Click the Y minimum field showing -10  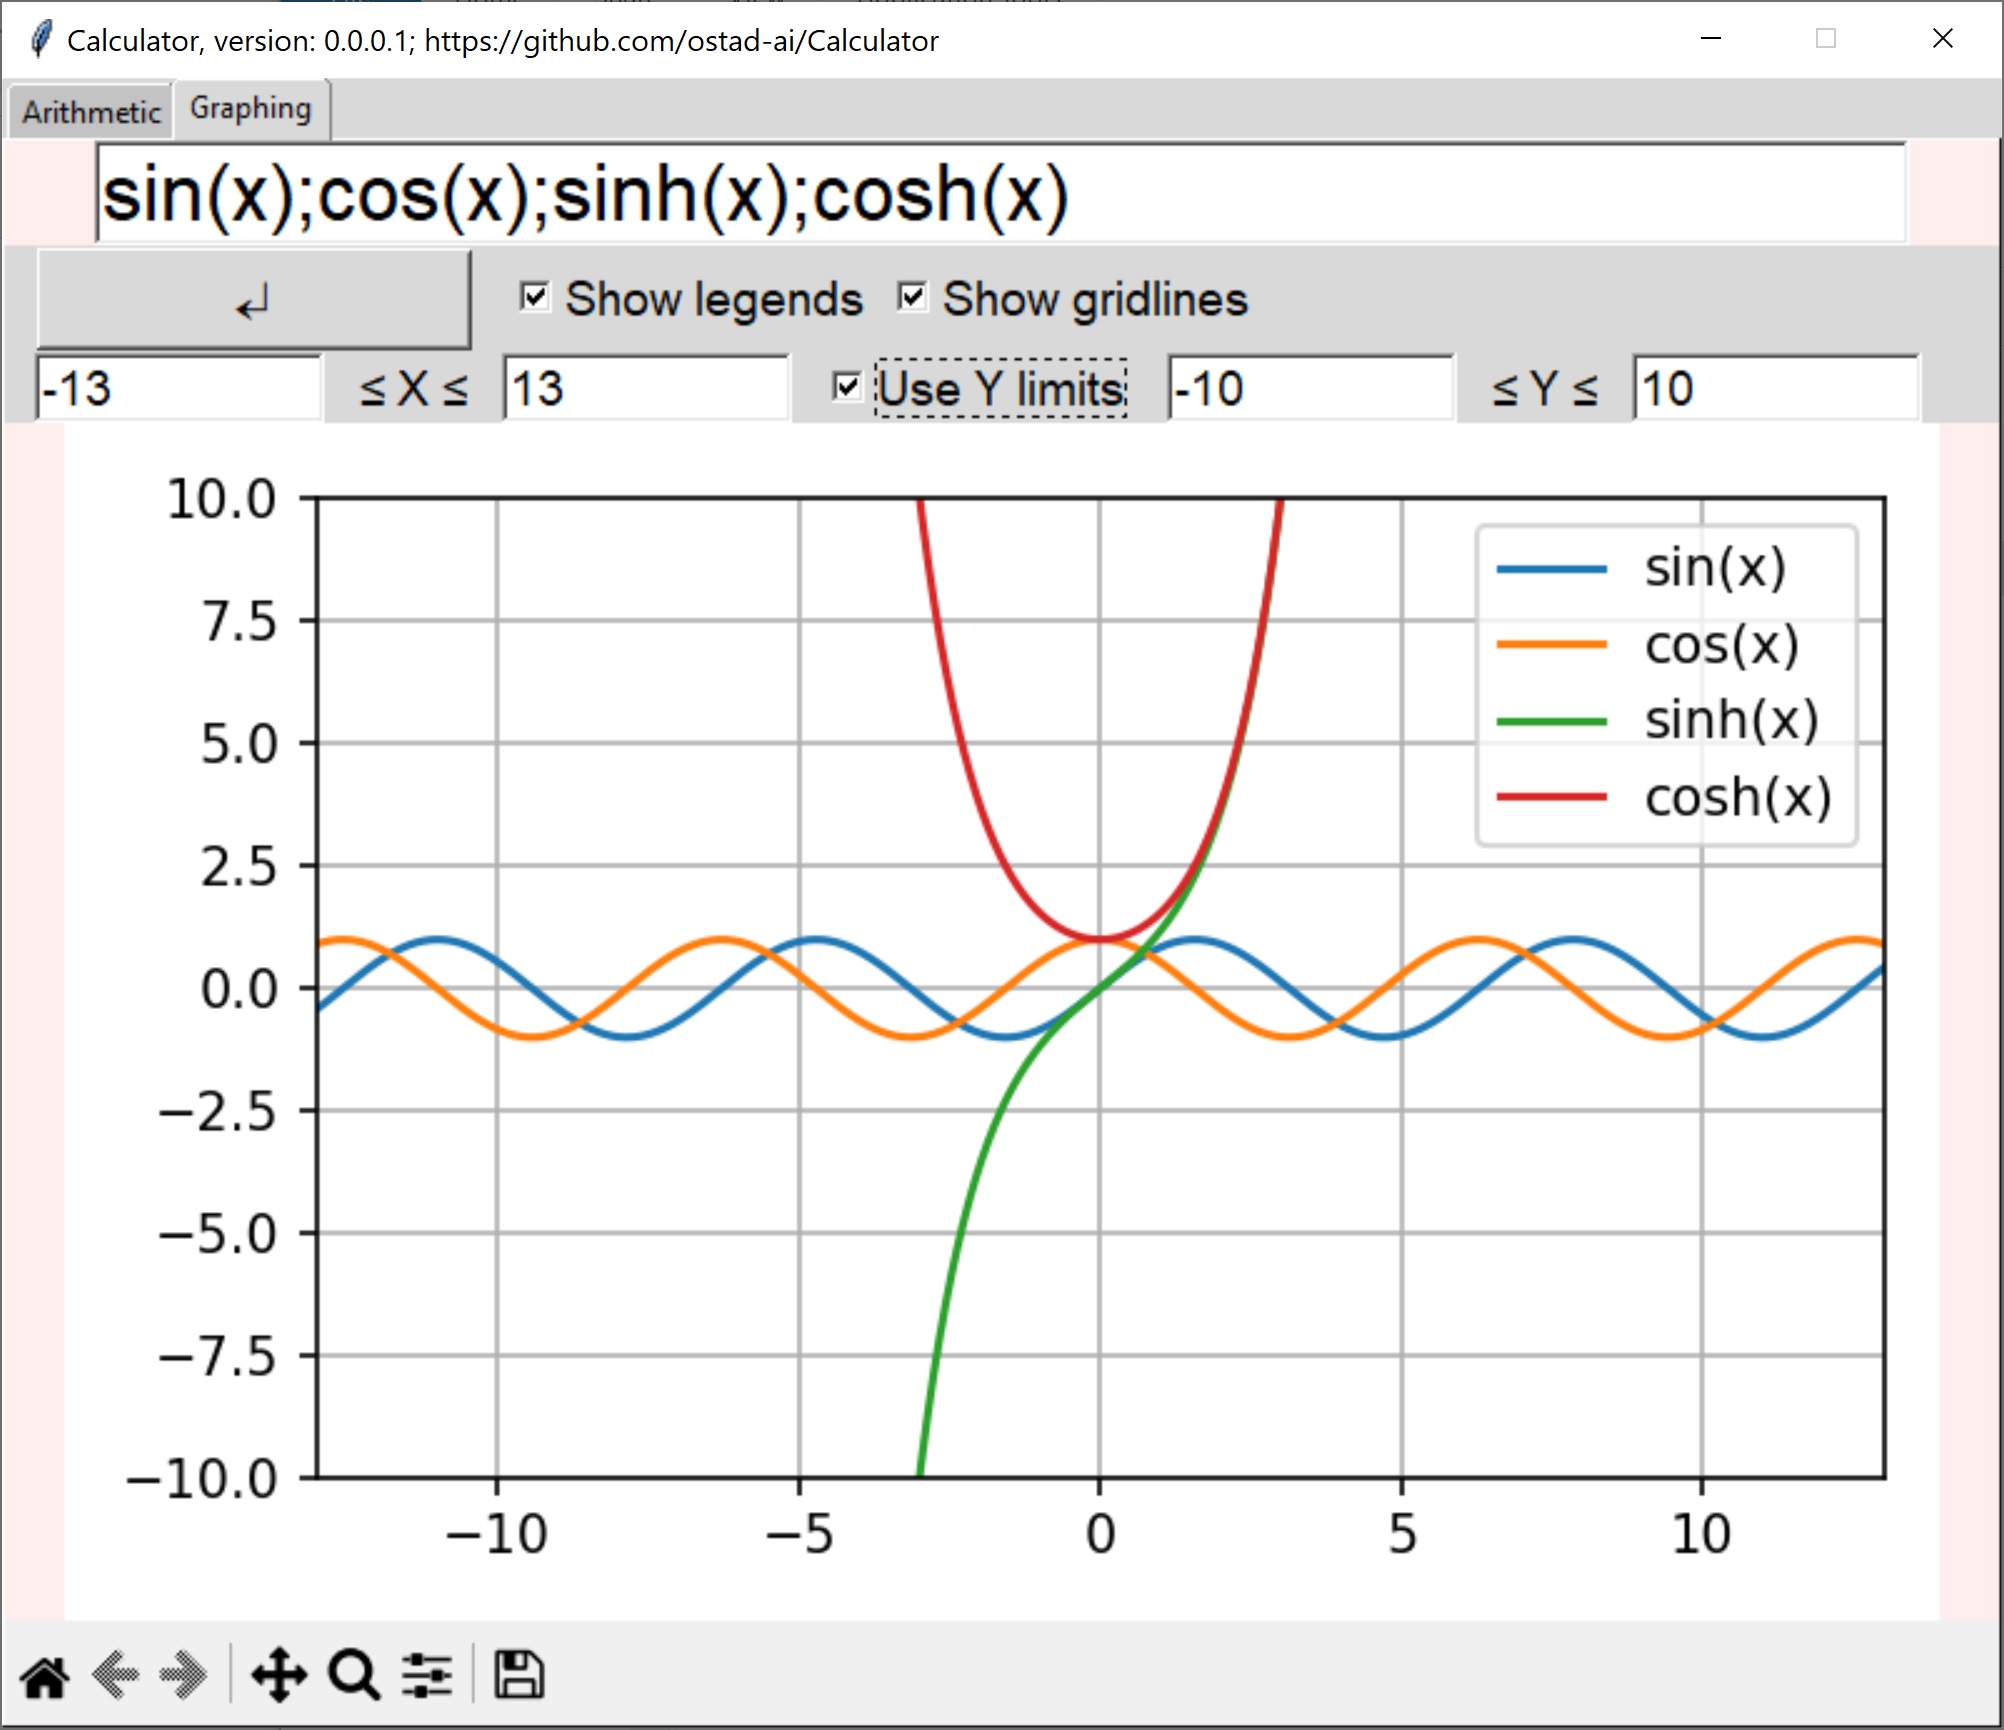[x=1310, y=388]
